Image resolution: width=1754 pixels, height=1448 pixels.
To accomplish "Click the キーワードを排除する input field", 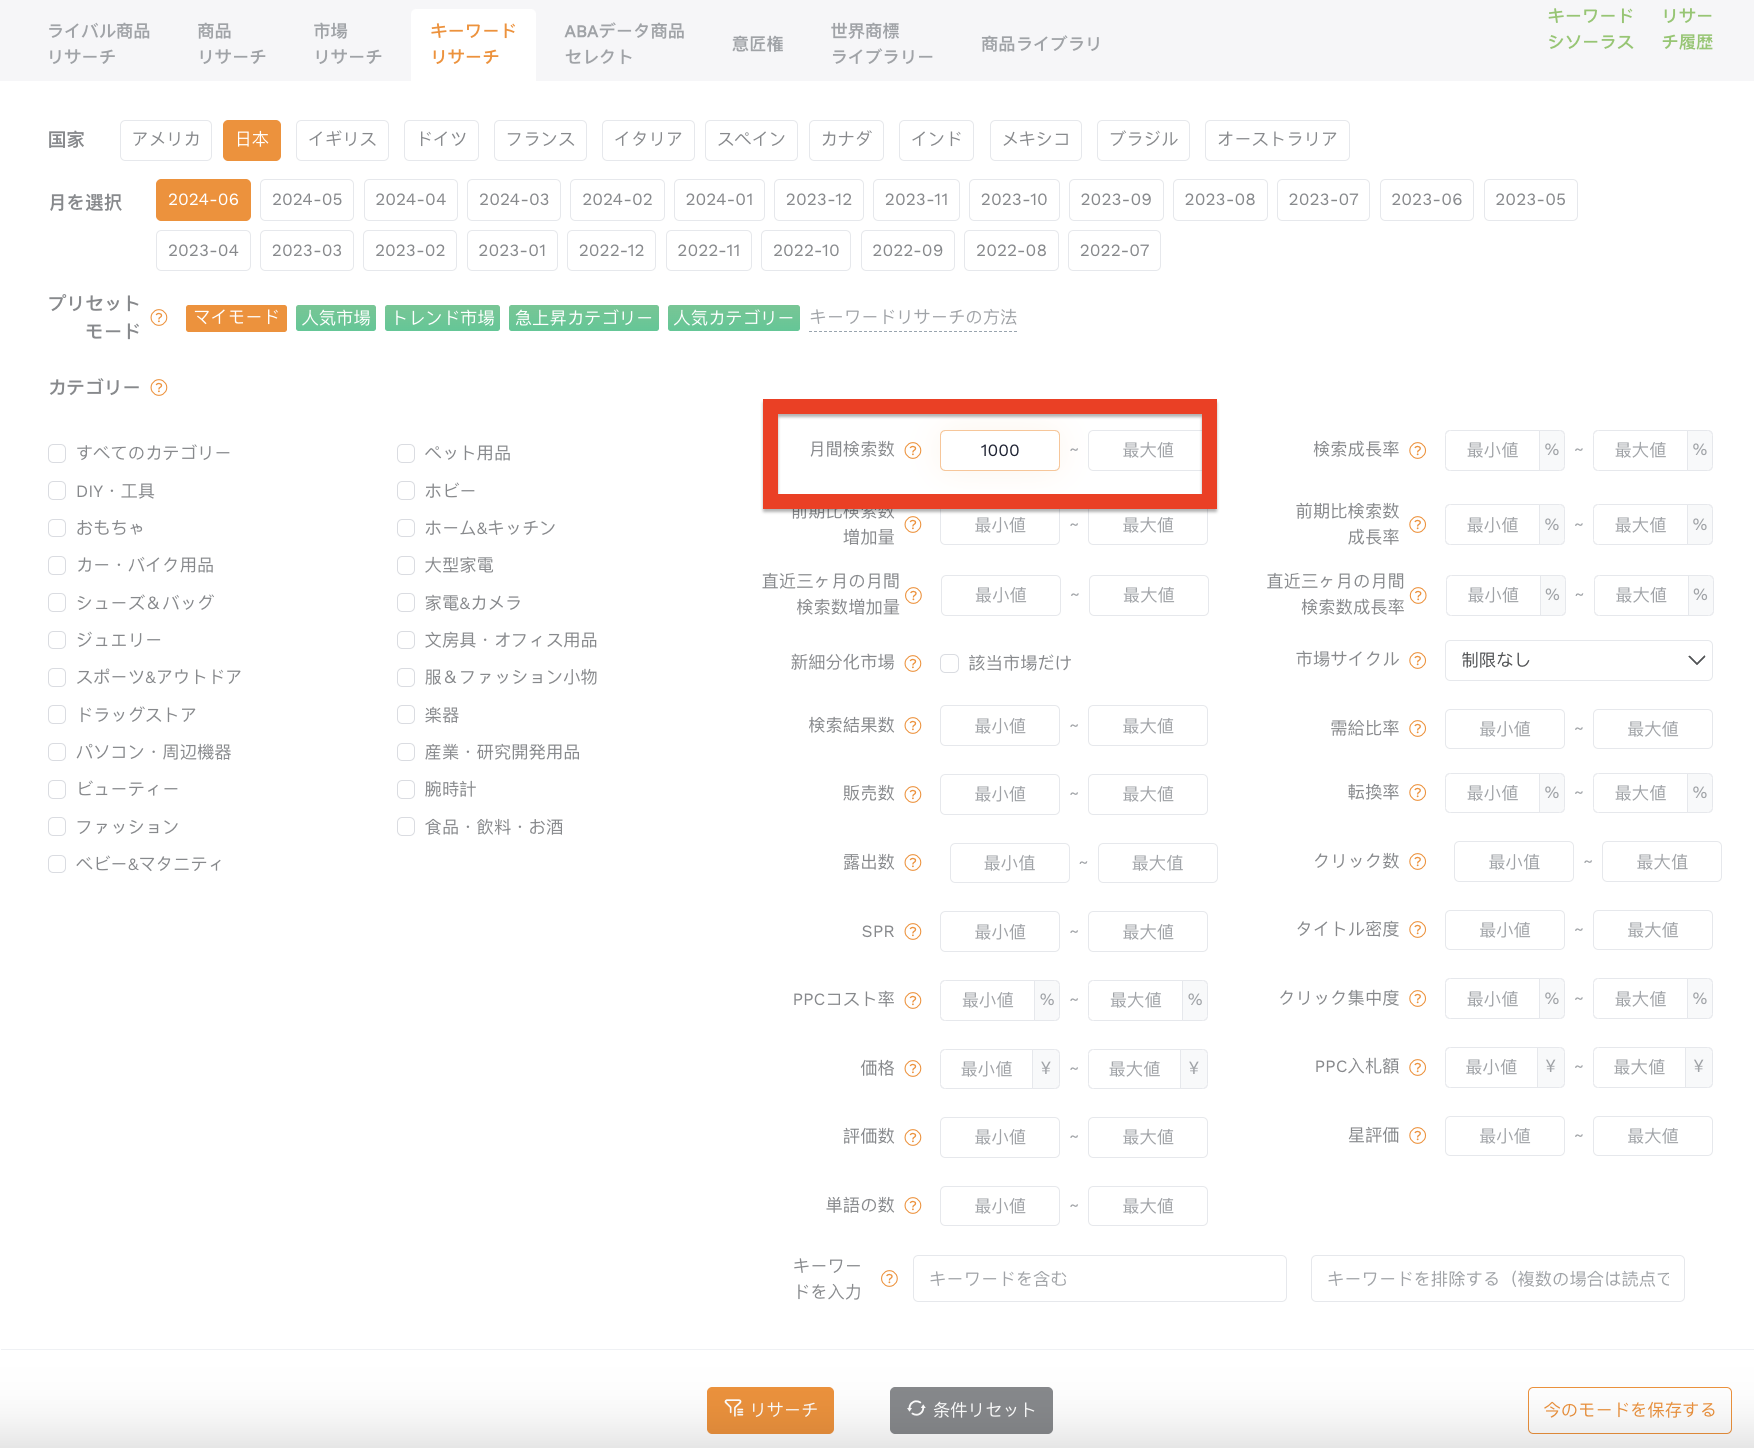I will pyautogui.click(x=1498, y=1279).
